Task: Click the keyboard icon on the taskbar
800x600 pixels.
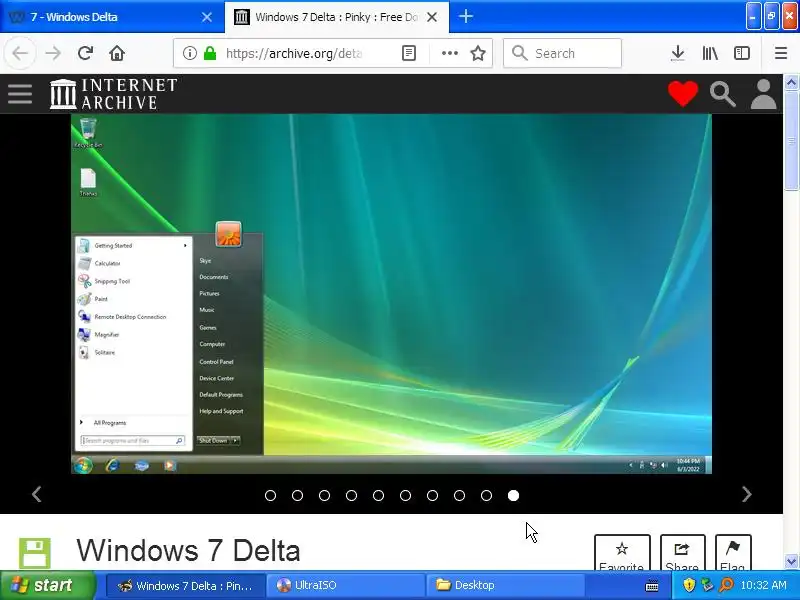Action: pyautogui.click(x=652, y=586)
